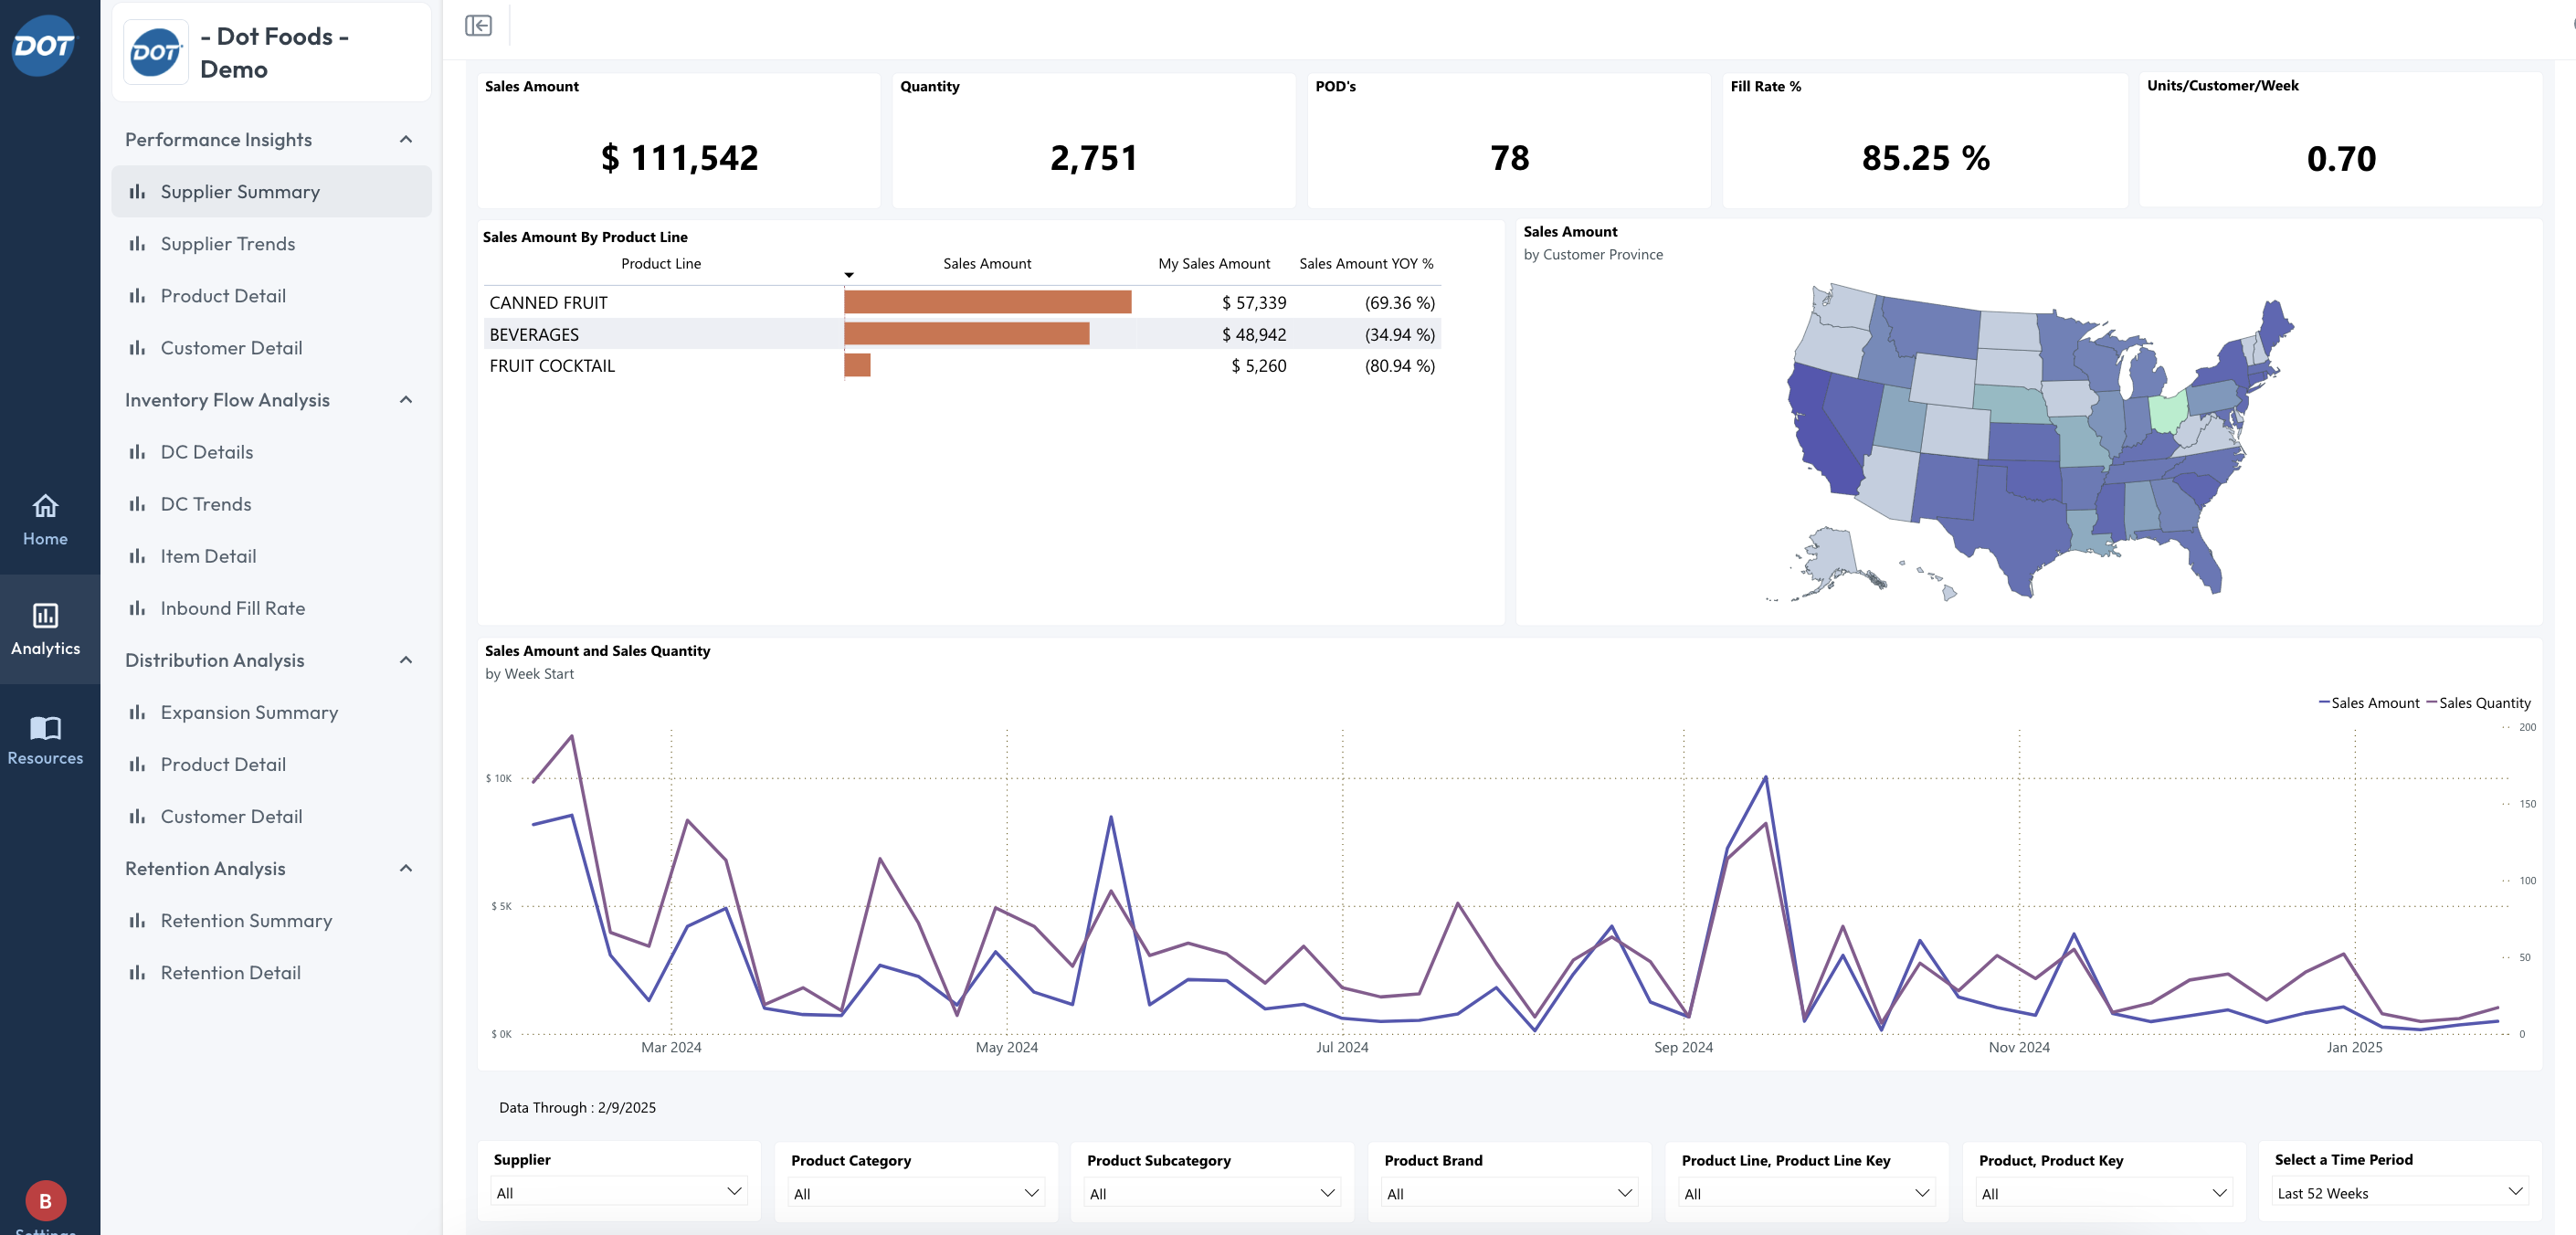Select the CANNED FRUIT product line row
Screen dimensions: 2576x1235
[x=548, y=303]
